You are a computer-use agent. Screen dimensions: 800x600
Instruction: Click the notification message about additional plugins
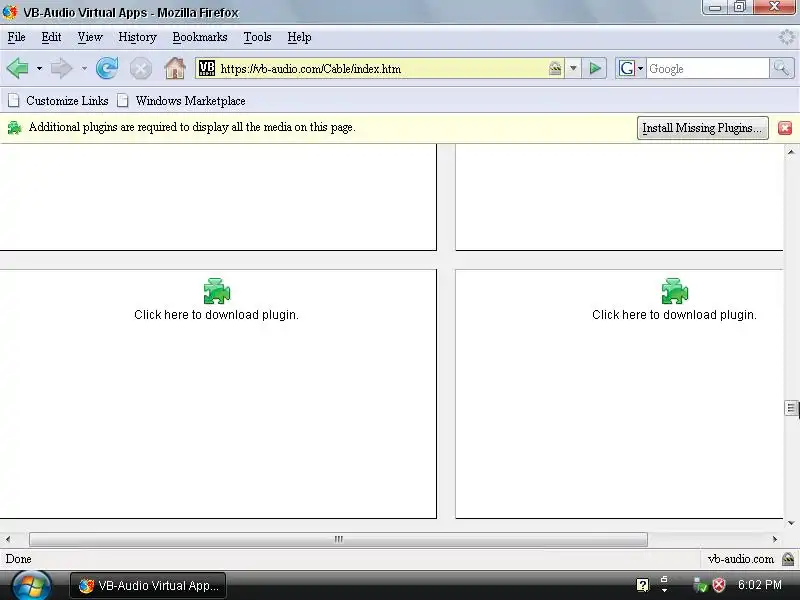(192, 127)
